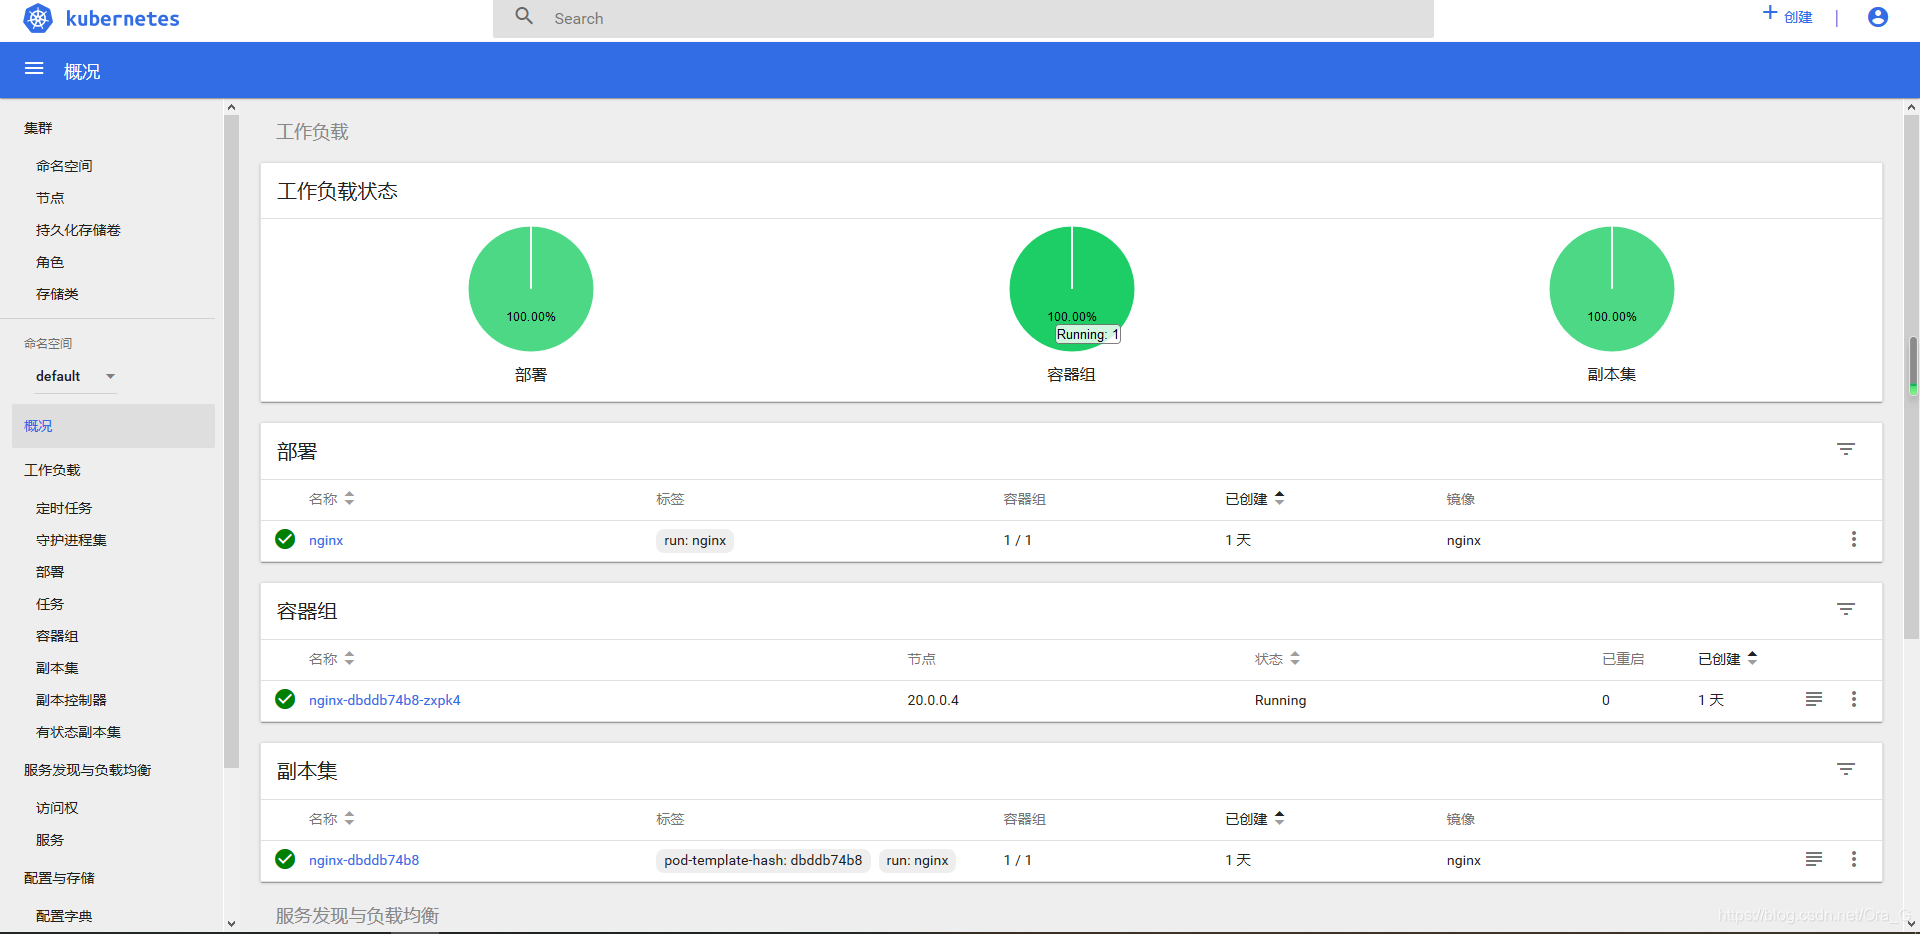Open filter for the 容器组 card
1920x934 pixels.
click(x=1846, y=609)
